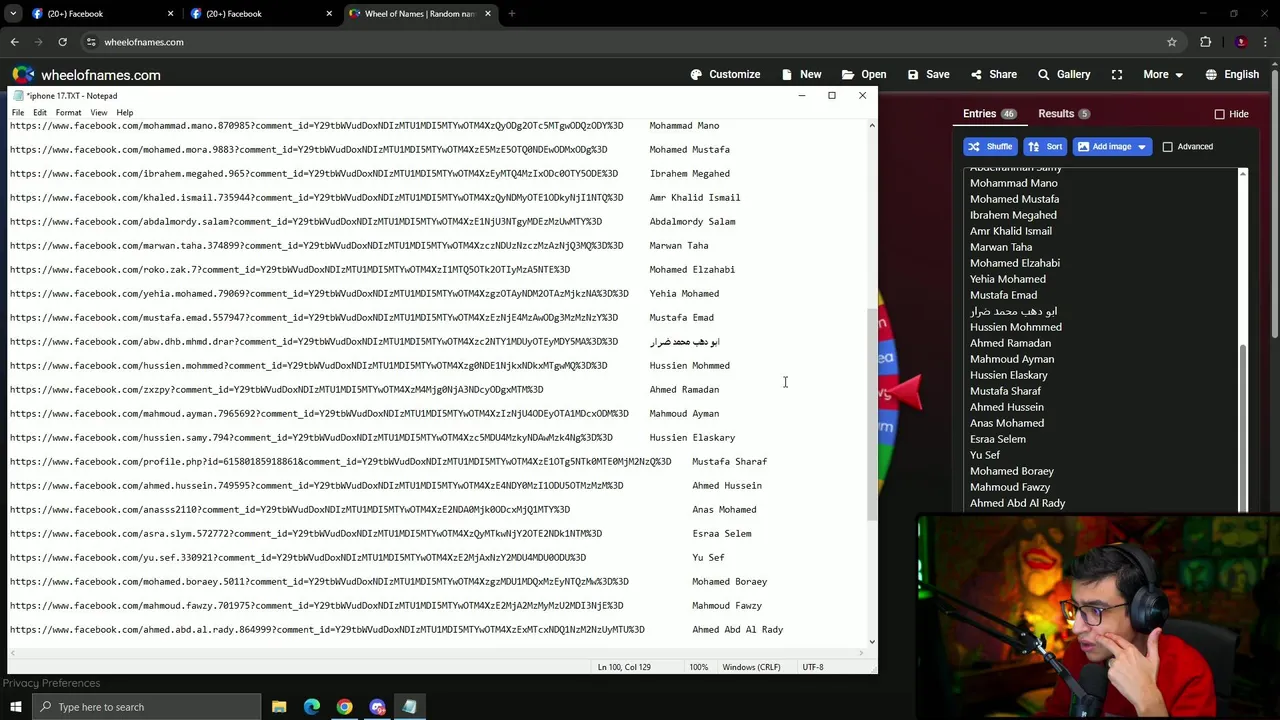Open browser extensions puzzle icon
Screen dimensions: 1280x720
coord(1205,42)
